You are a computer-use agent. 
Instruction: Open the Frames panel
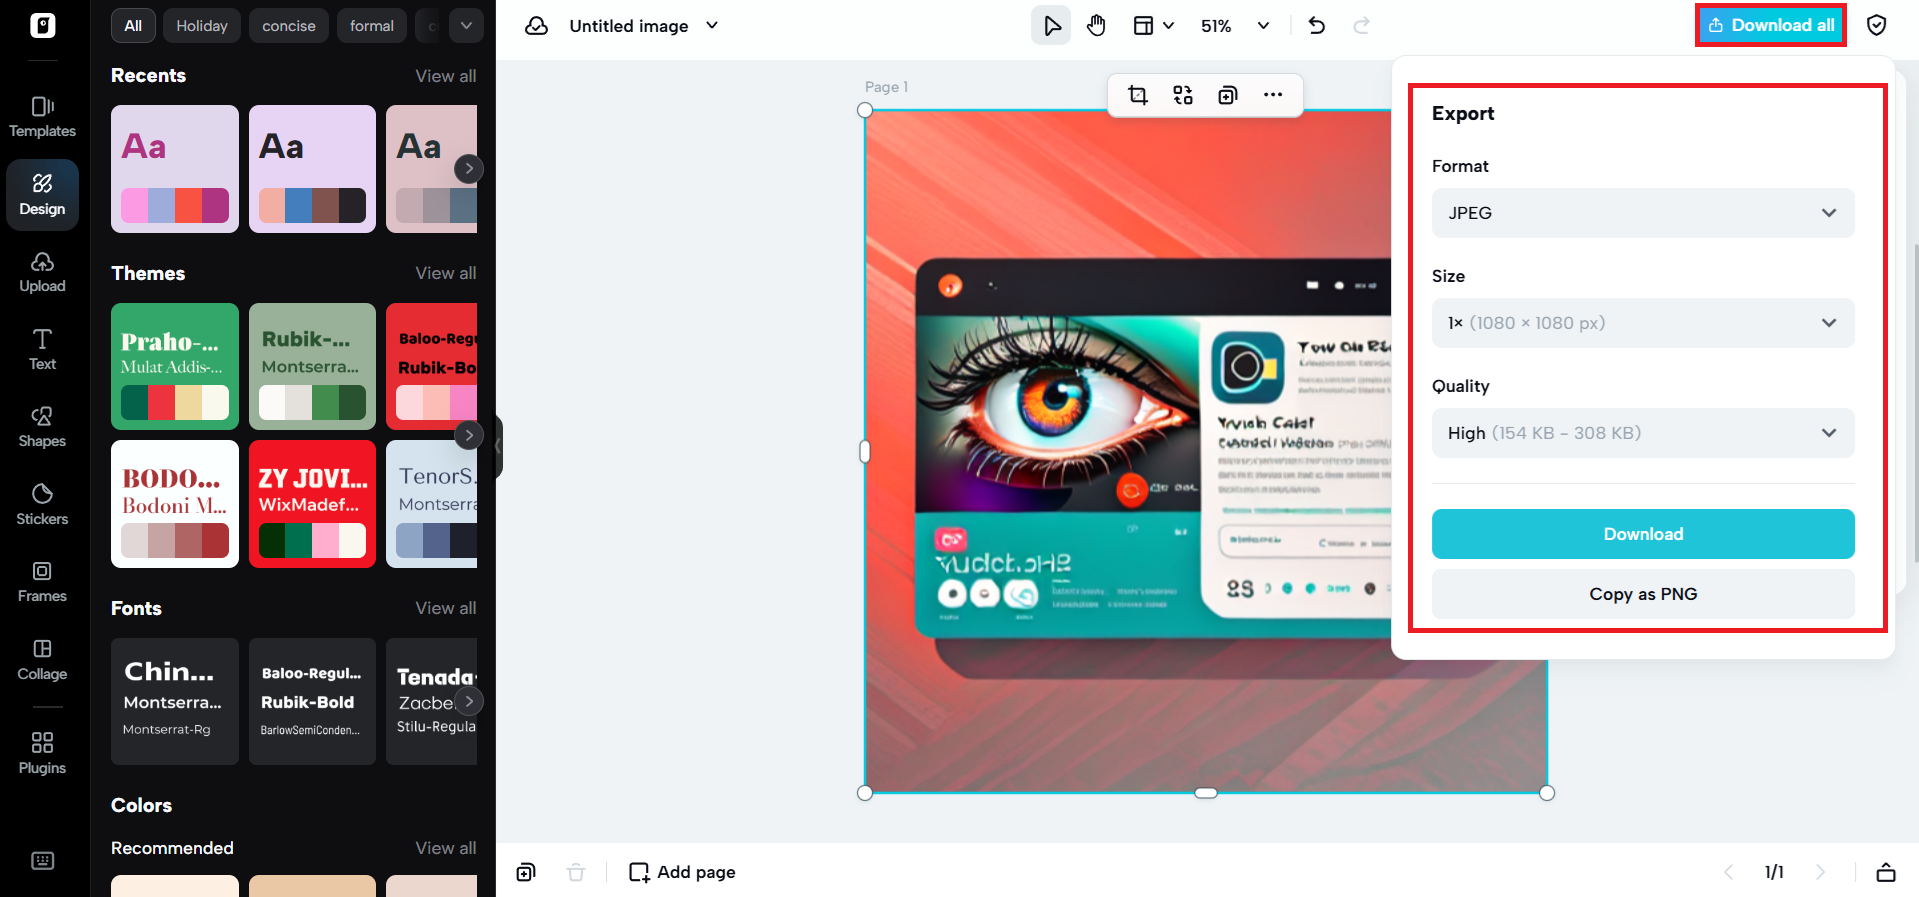tap(42, 582)
